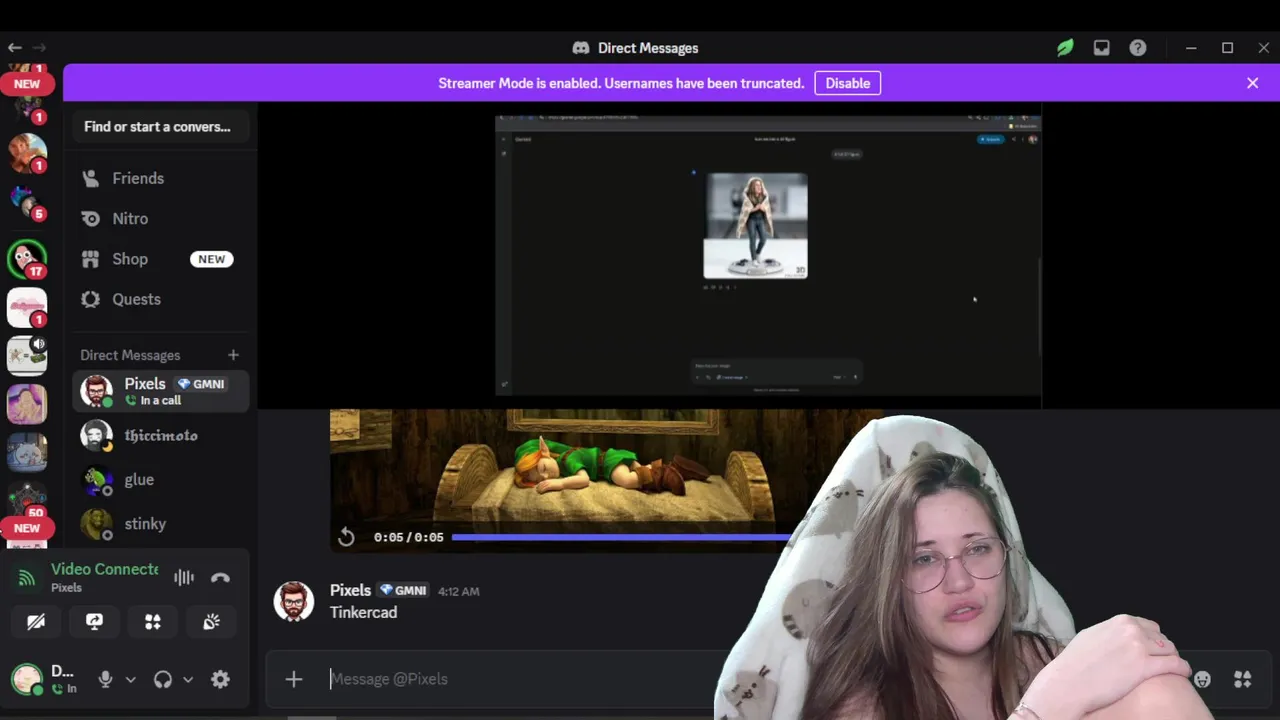
Task: Click the back navigation arrow
Action: click(14, 47)
